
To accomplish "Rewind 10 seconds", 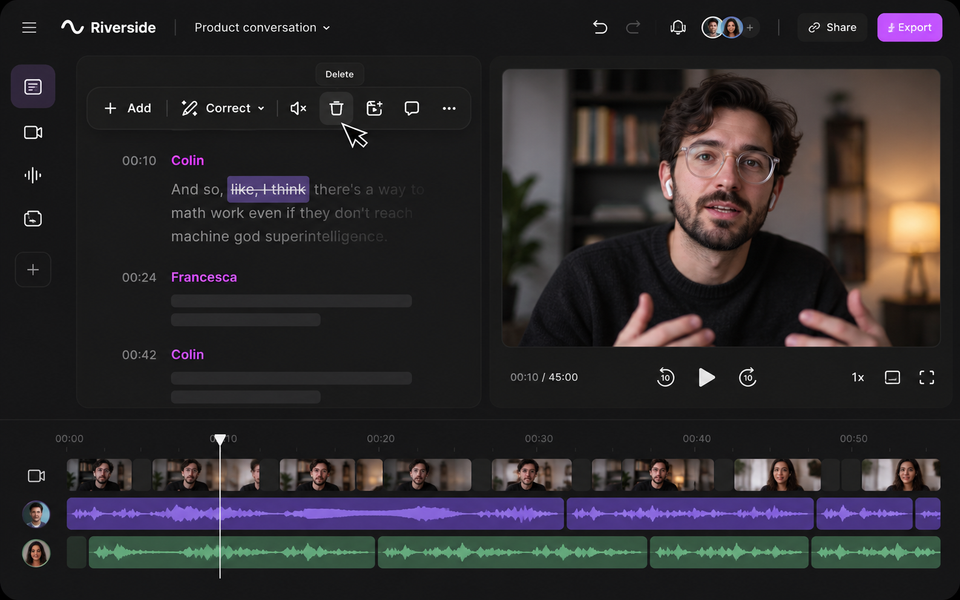I will pos(666,377).
